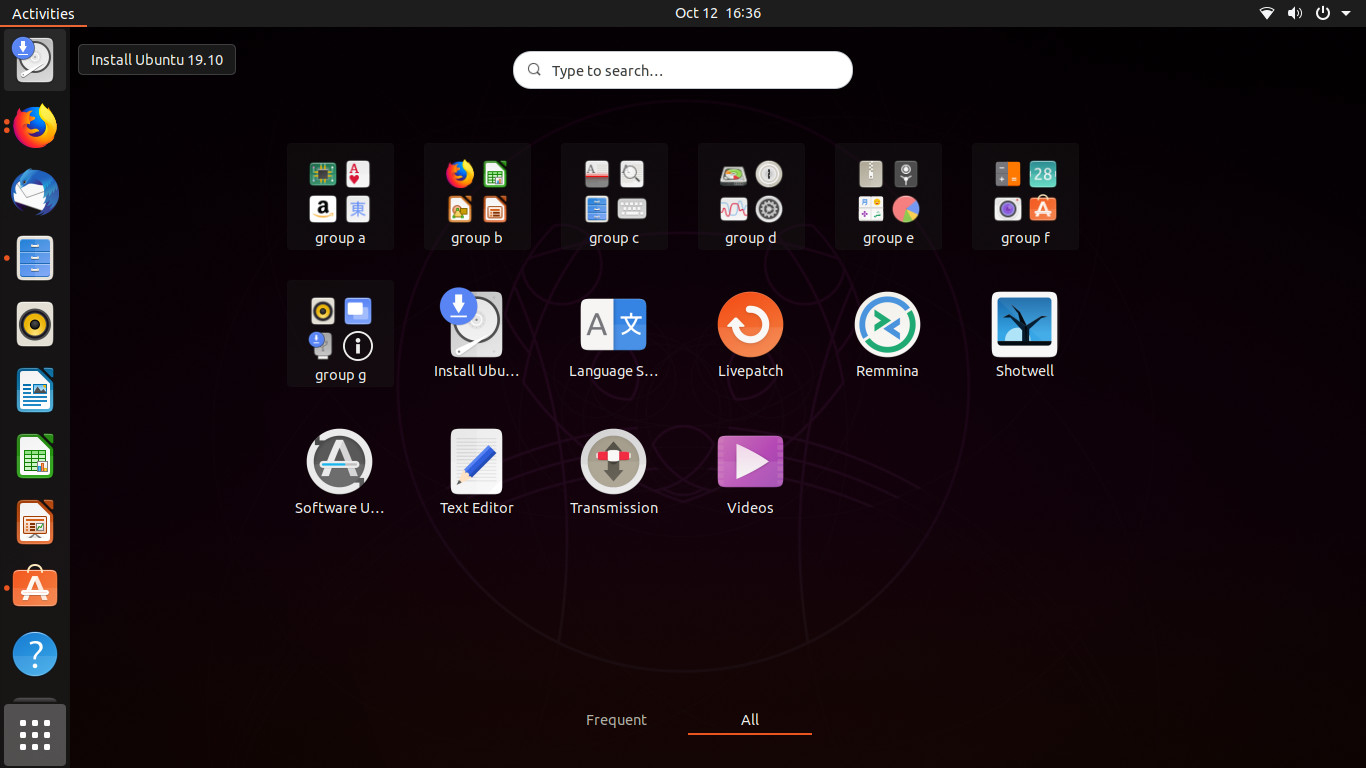Switch to the Frequent tab
The width and height of the screenshot is (1366, 768).
[616, 720]
